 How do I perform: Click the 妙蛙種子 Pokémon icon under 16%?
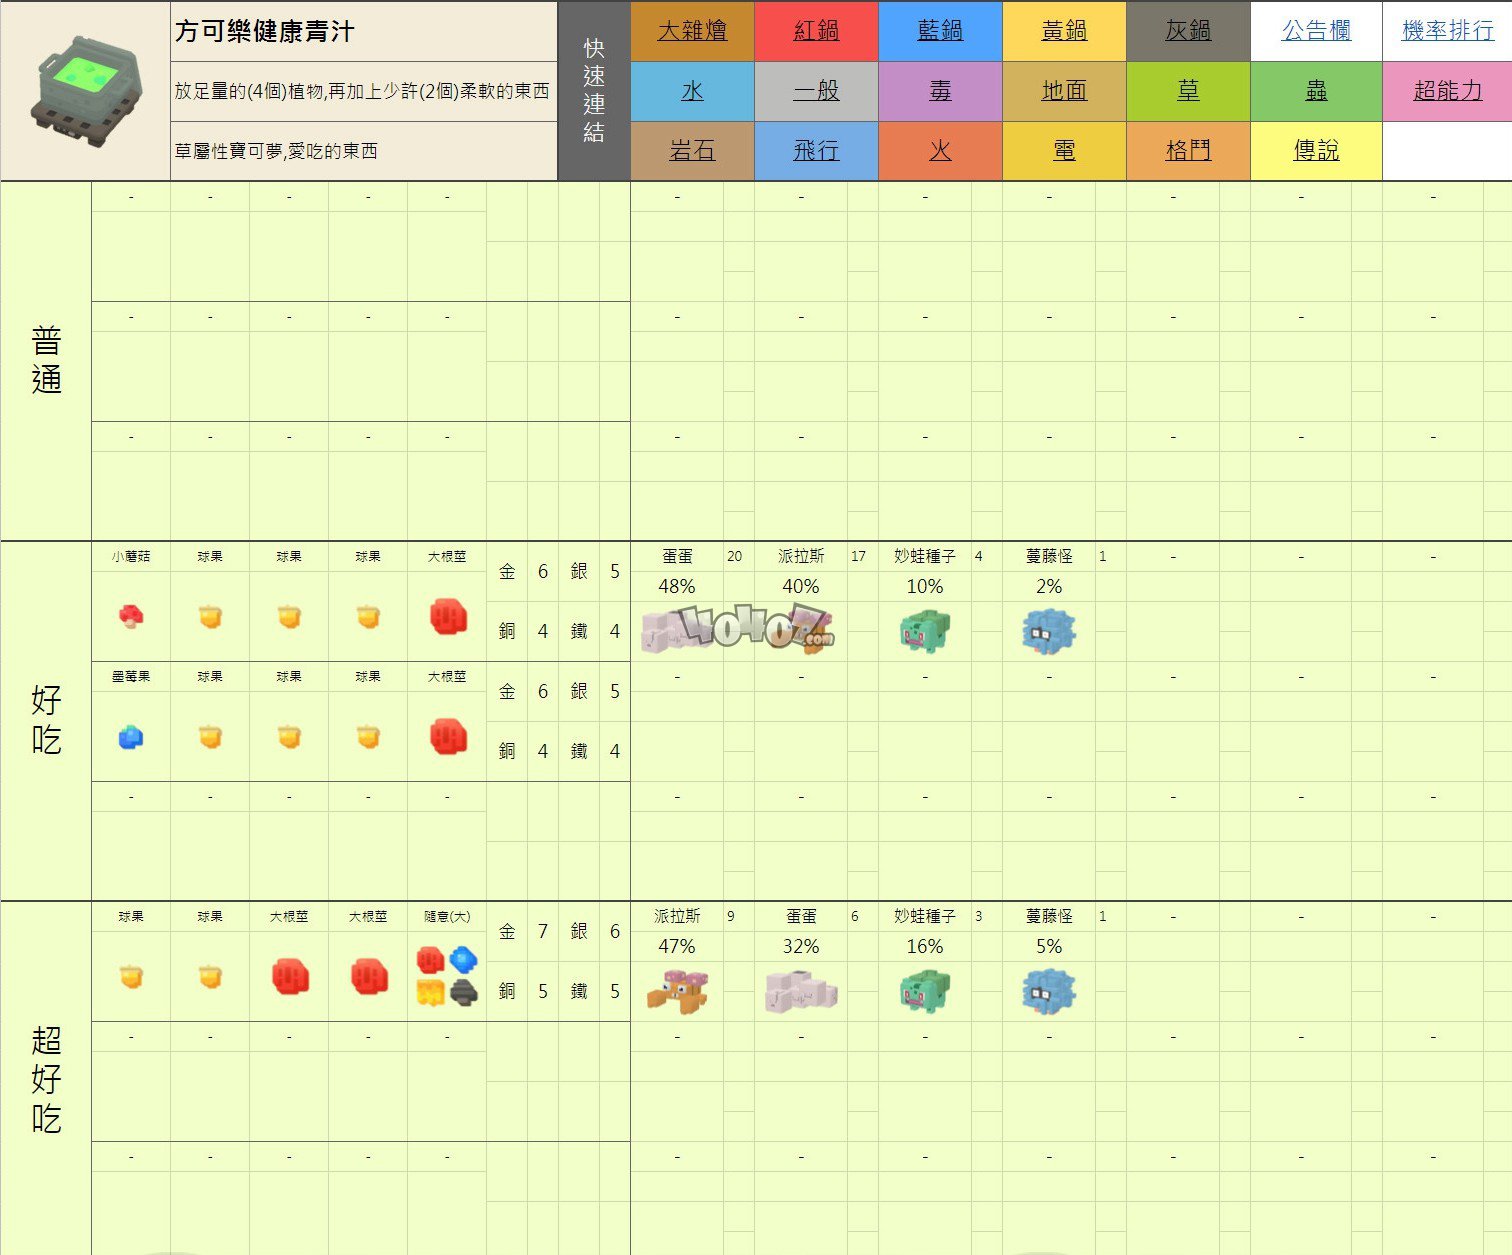(925, 991)
